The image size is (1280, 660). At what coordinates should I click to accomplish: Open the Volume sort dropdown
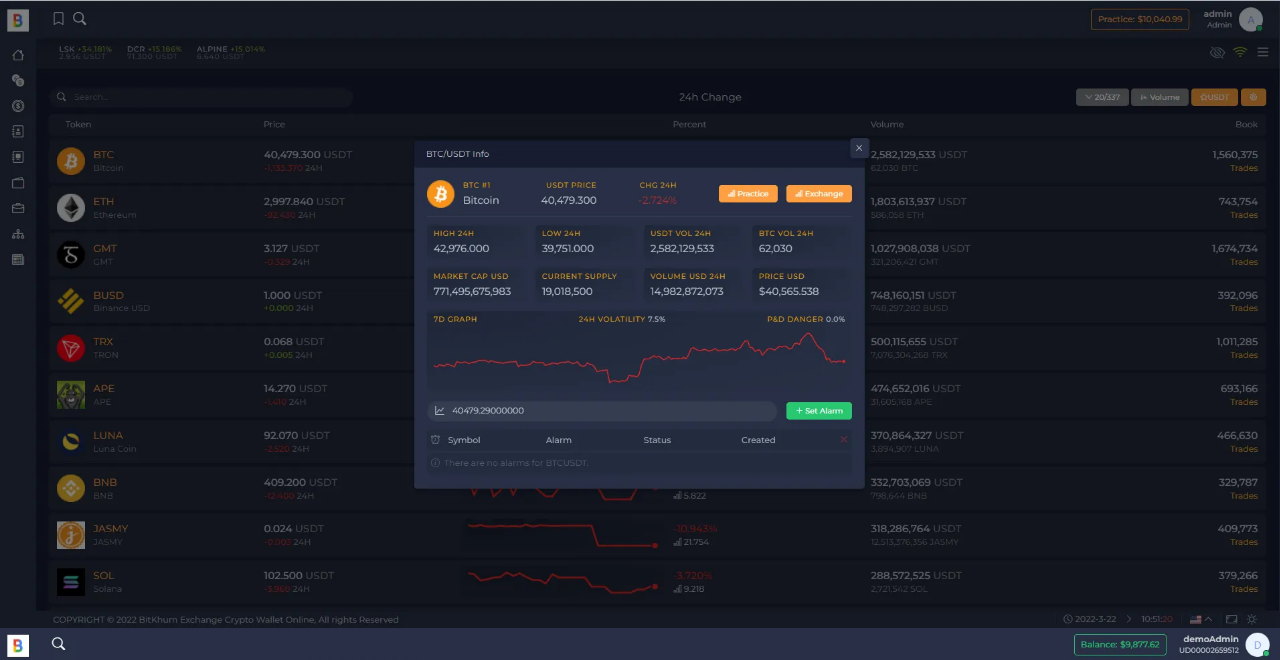(1159, 97)
